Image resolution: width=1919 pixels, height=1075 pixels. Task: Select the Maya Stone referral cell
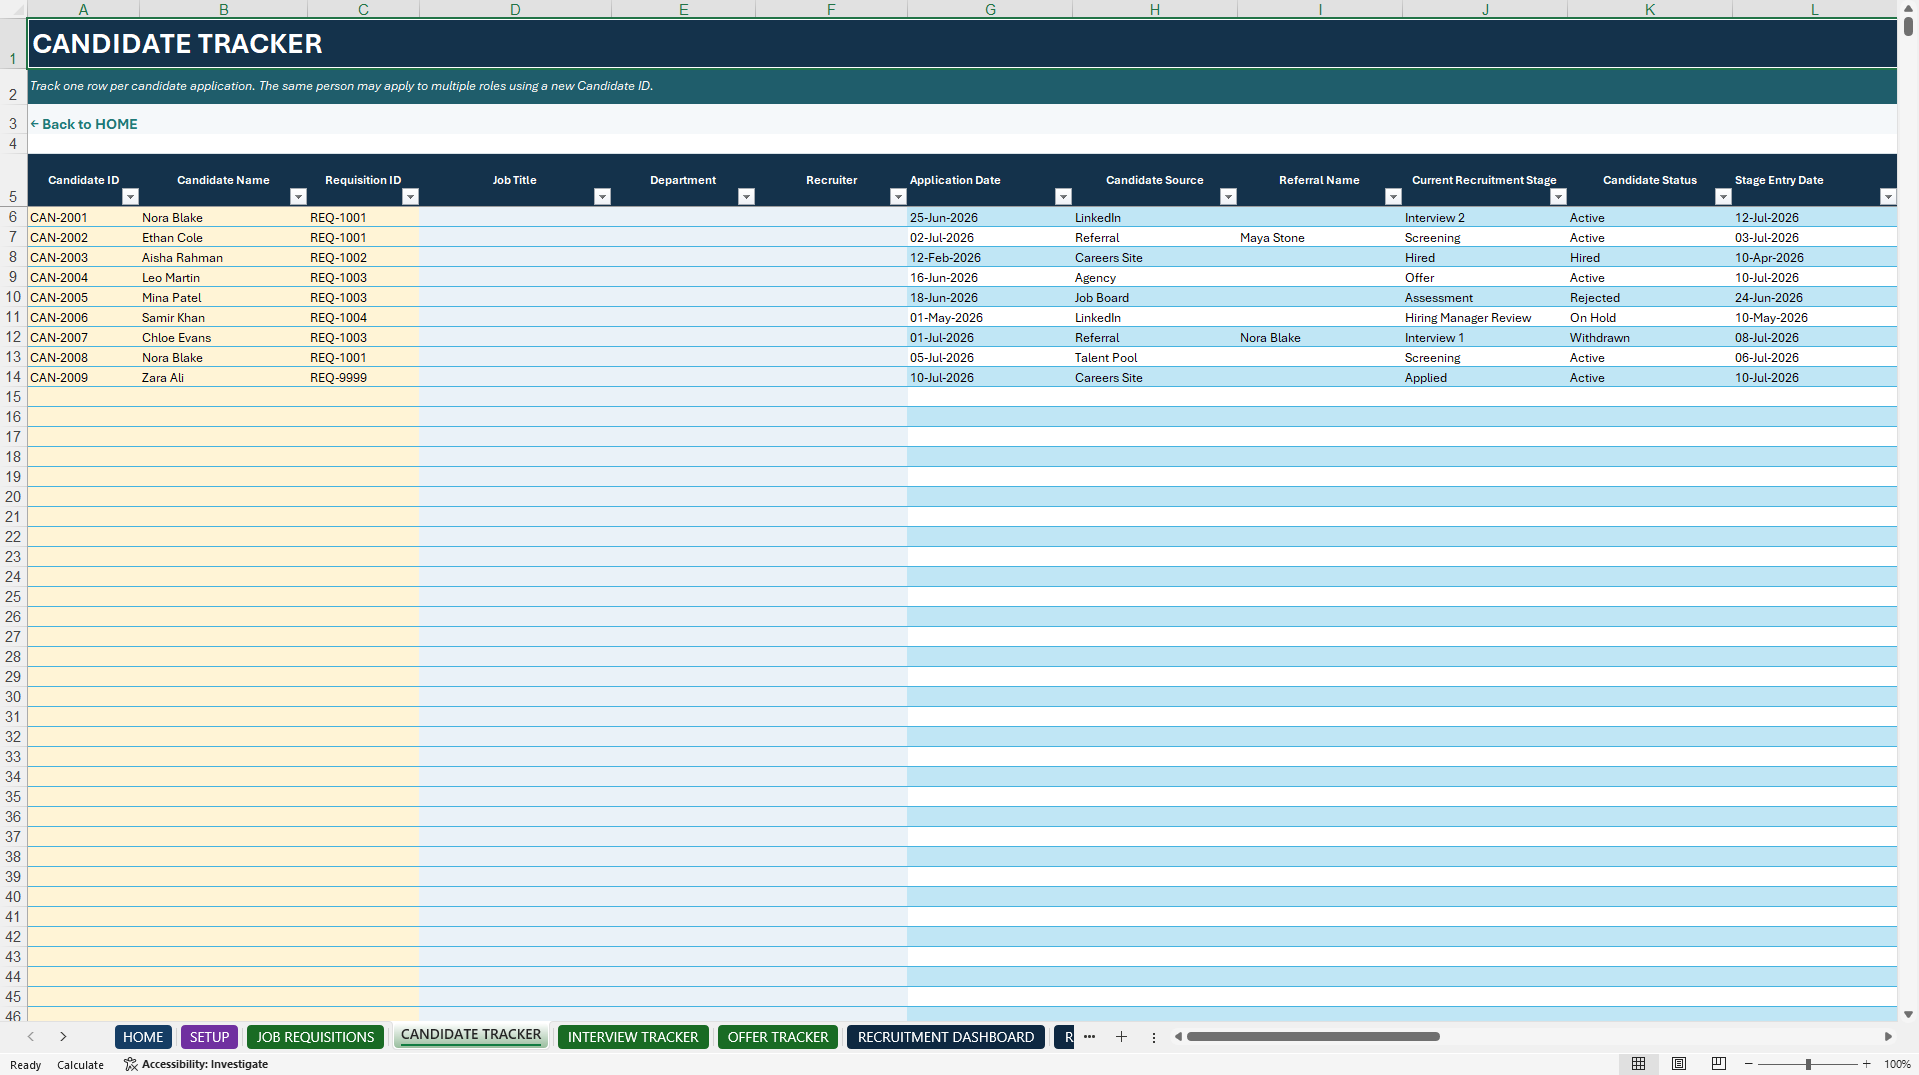pyautogui.click(x=1320, y=237)
